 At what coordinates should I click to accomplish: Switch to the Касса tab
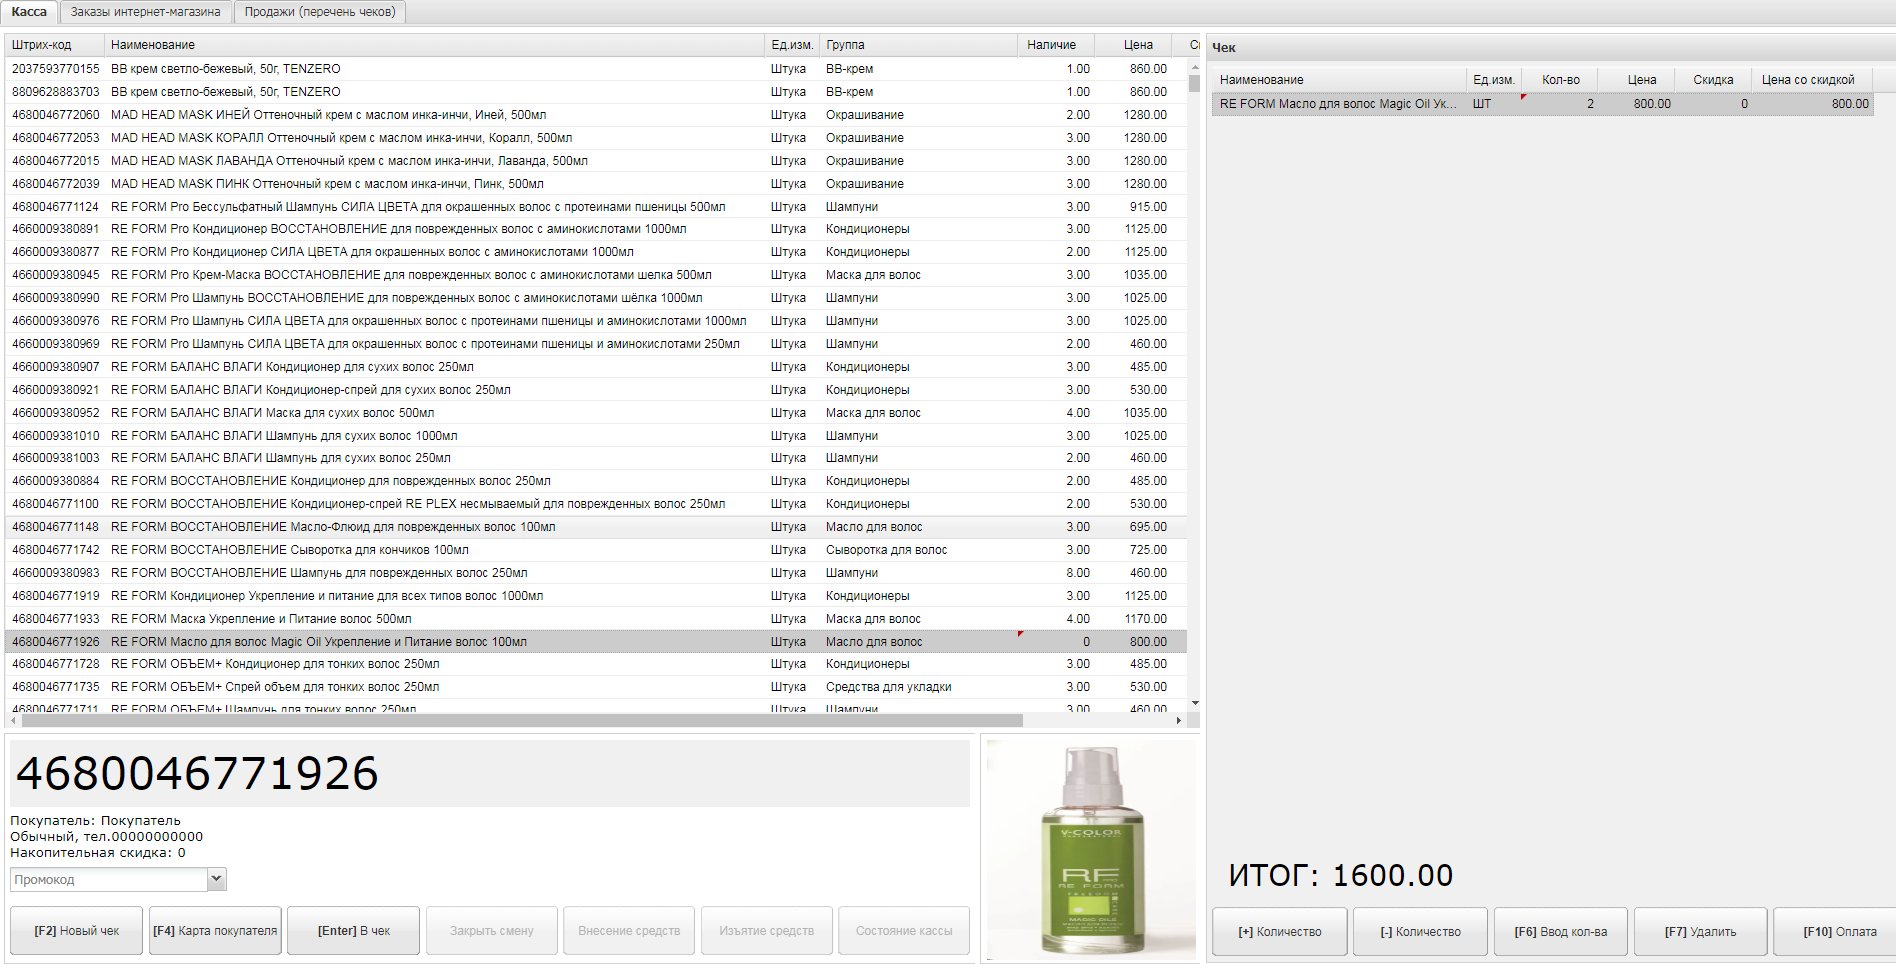29,12
